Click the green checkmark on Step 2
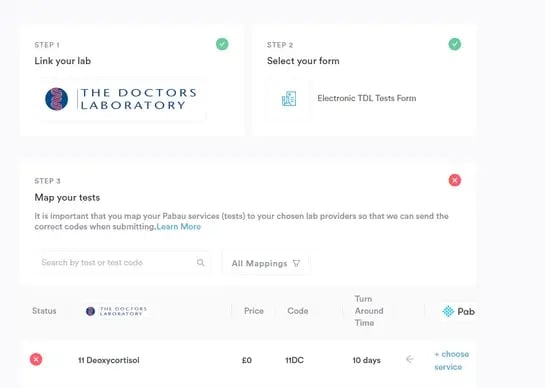Viewport: 545px width, 388px height. pos(455,44)
